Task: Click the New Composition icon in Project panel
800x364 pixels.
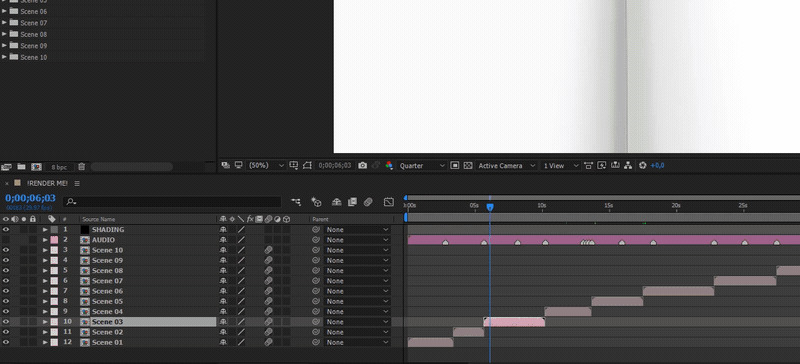Action: click(x=36, y=166)
